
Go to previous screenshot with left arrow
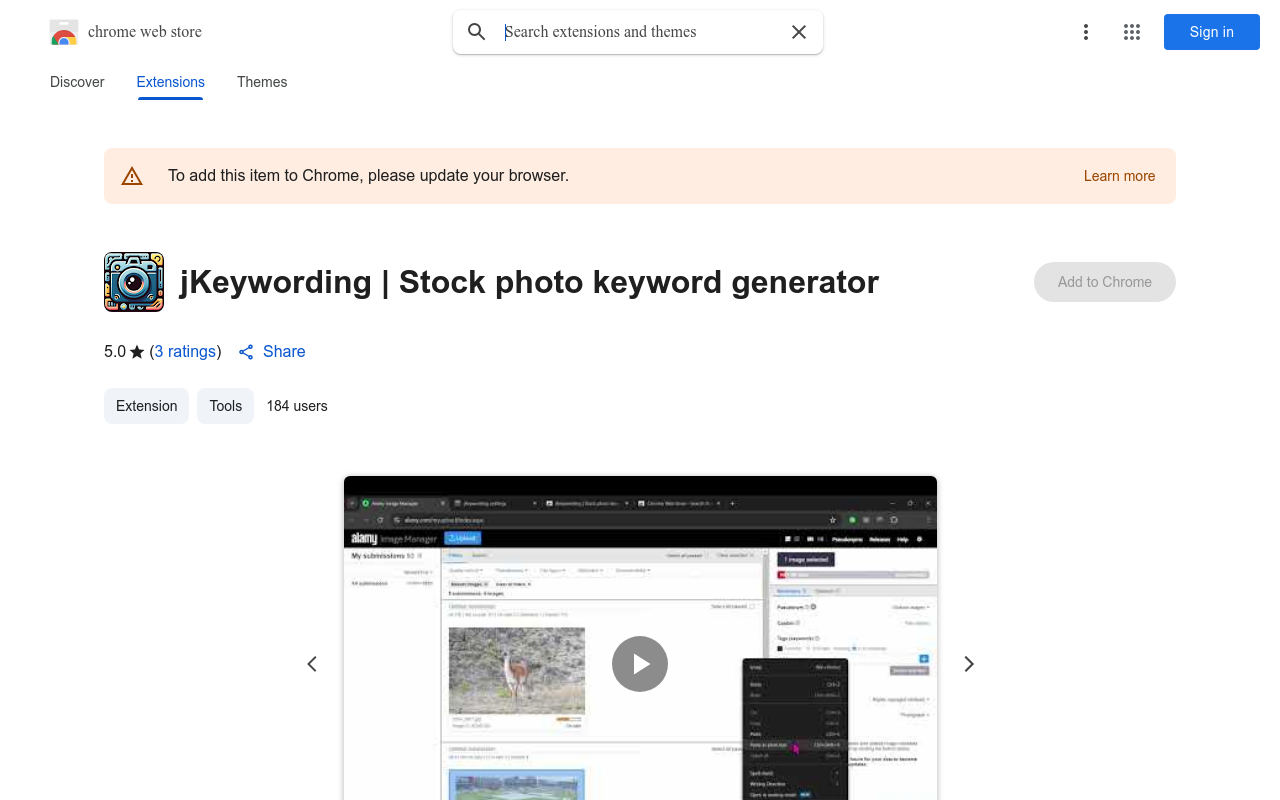tap(312, 664)
